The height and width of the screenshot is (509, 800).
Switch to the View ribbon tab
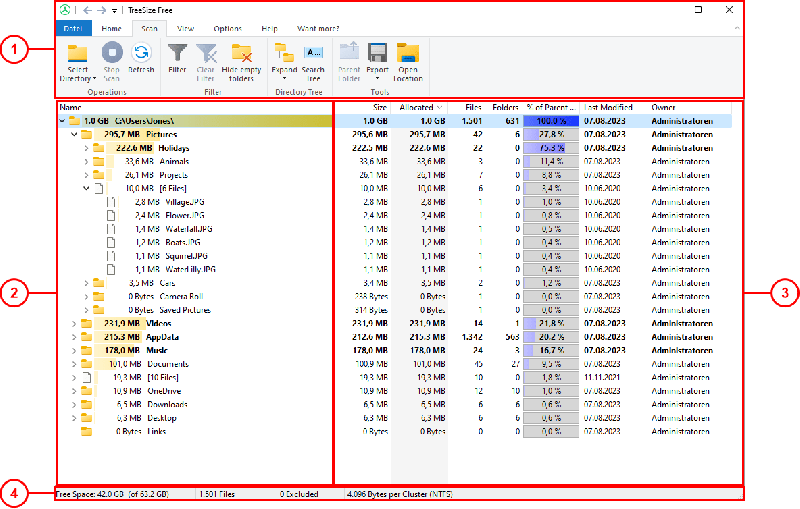(x=186, y=29)
